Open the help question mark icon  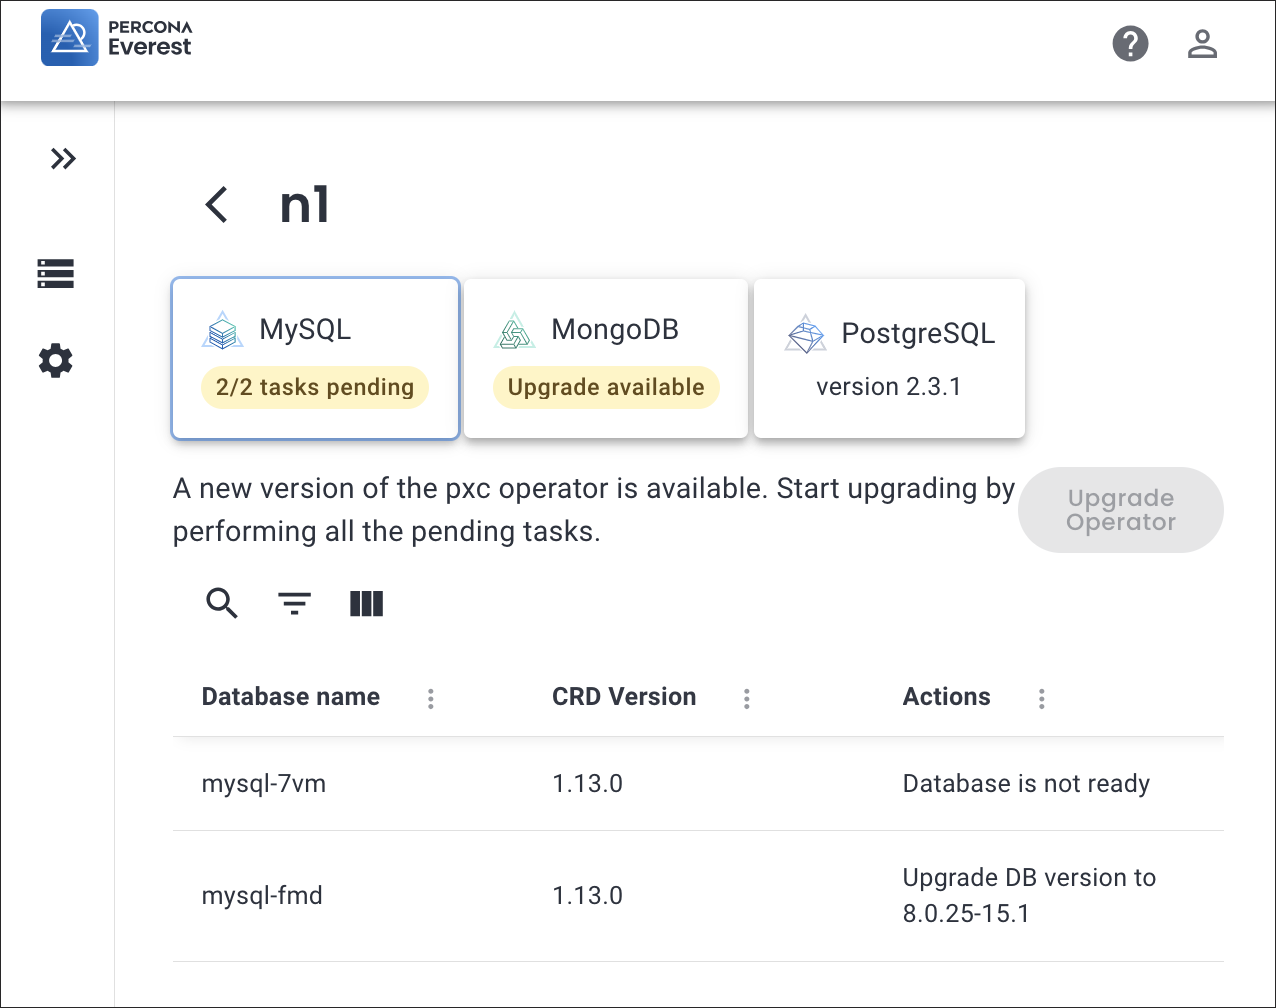pos(1130,44)
